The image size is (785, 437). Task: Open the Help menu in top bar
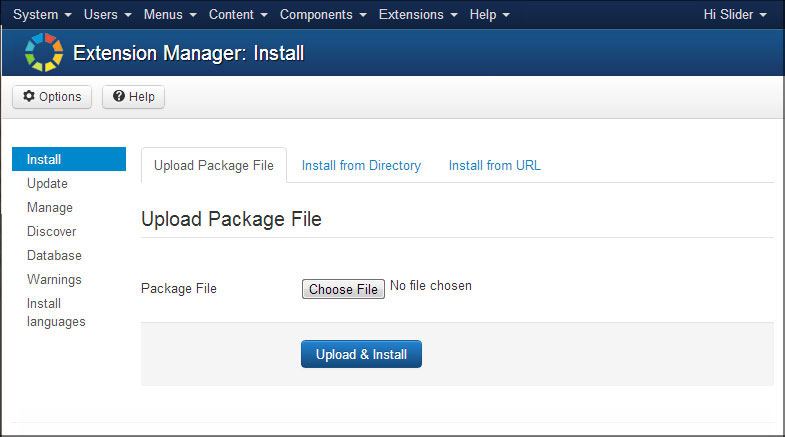[x=489, y=15]
